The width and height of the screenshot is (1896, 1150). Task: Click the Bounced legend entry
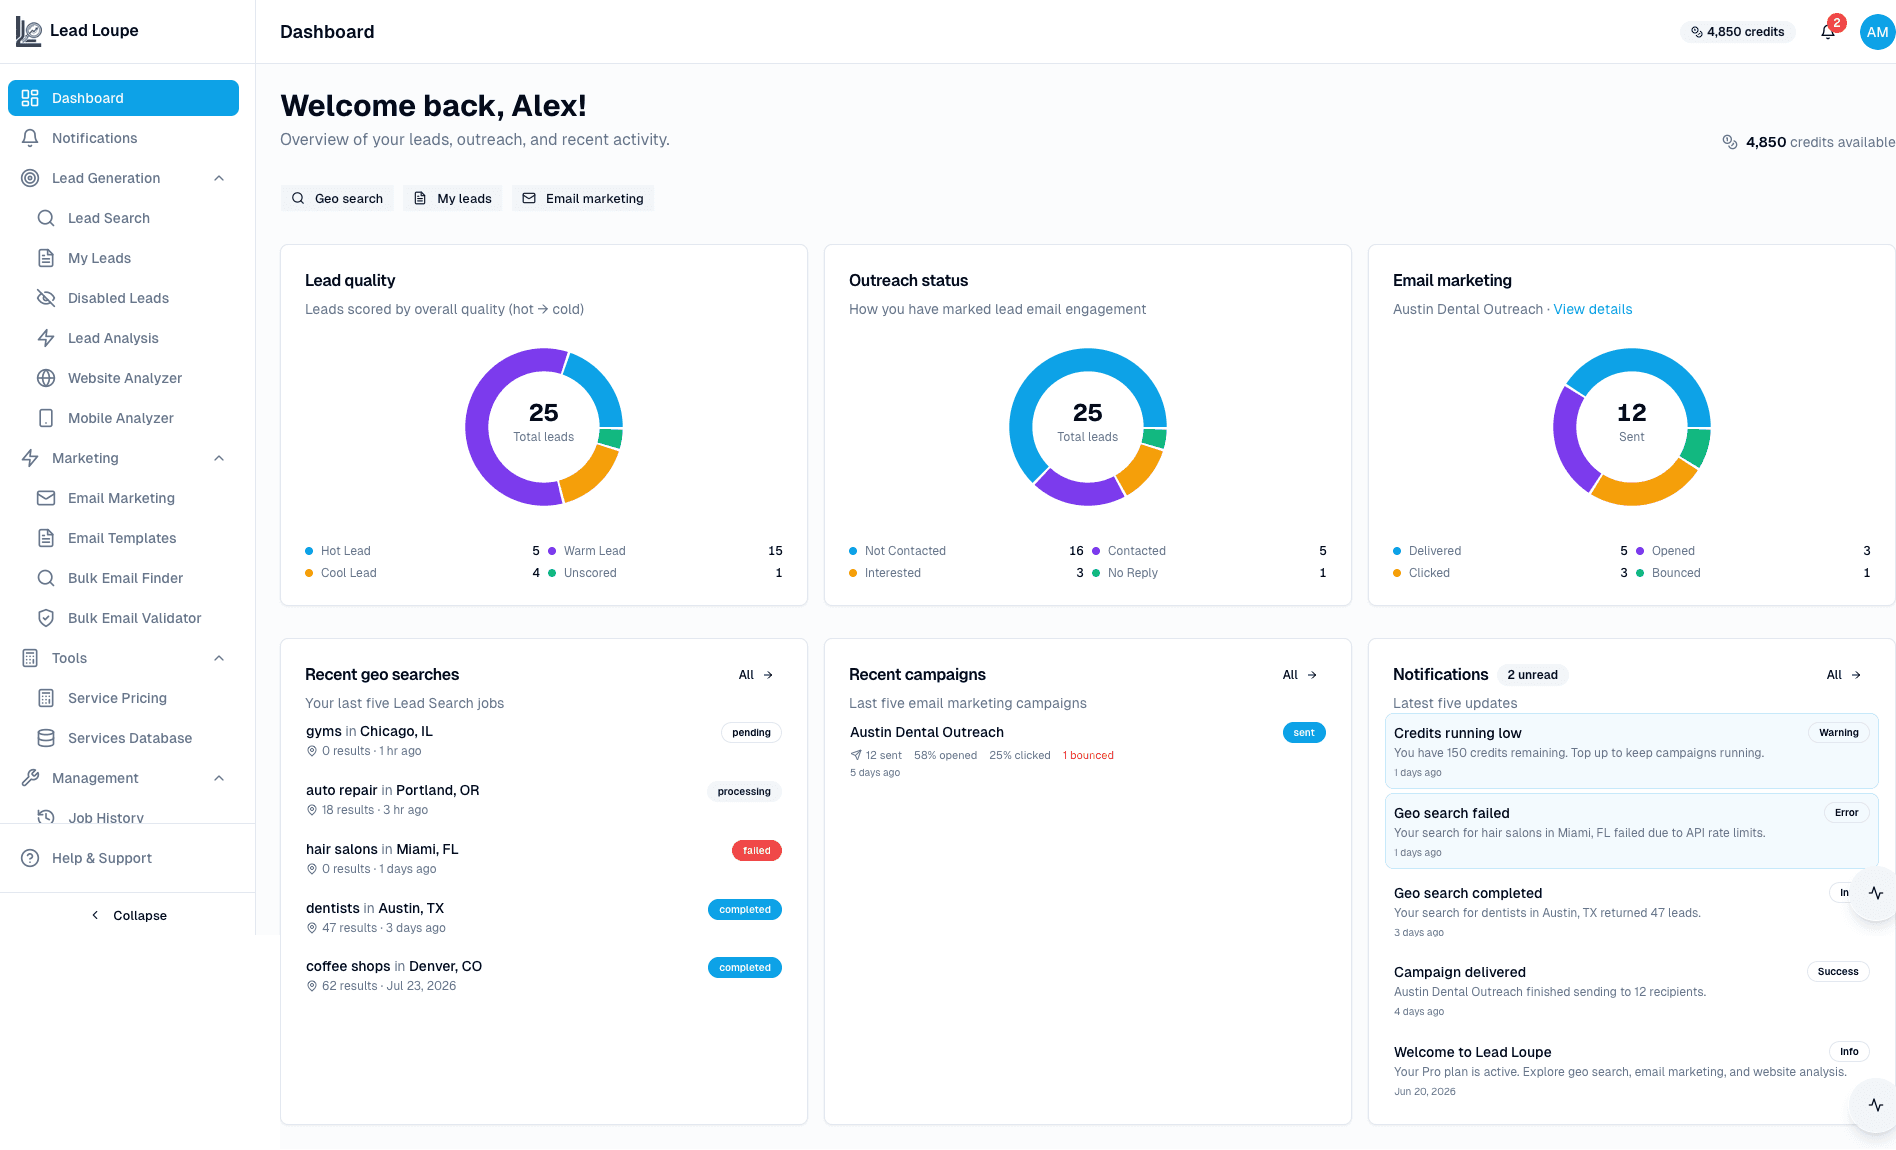1753,573
